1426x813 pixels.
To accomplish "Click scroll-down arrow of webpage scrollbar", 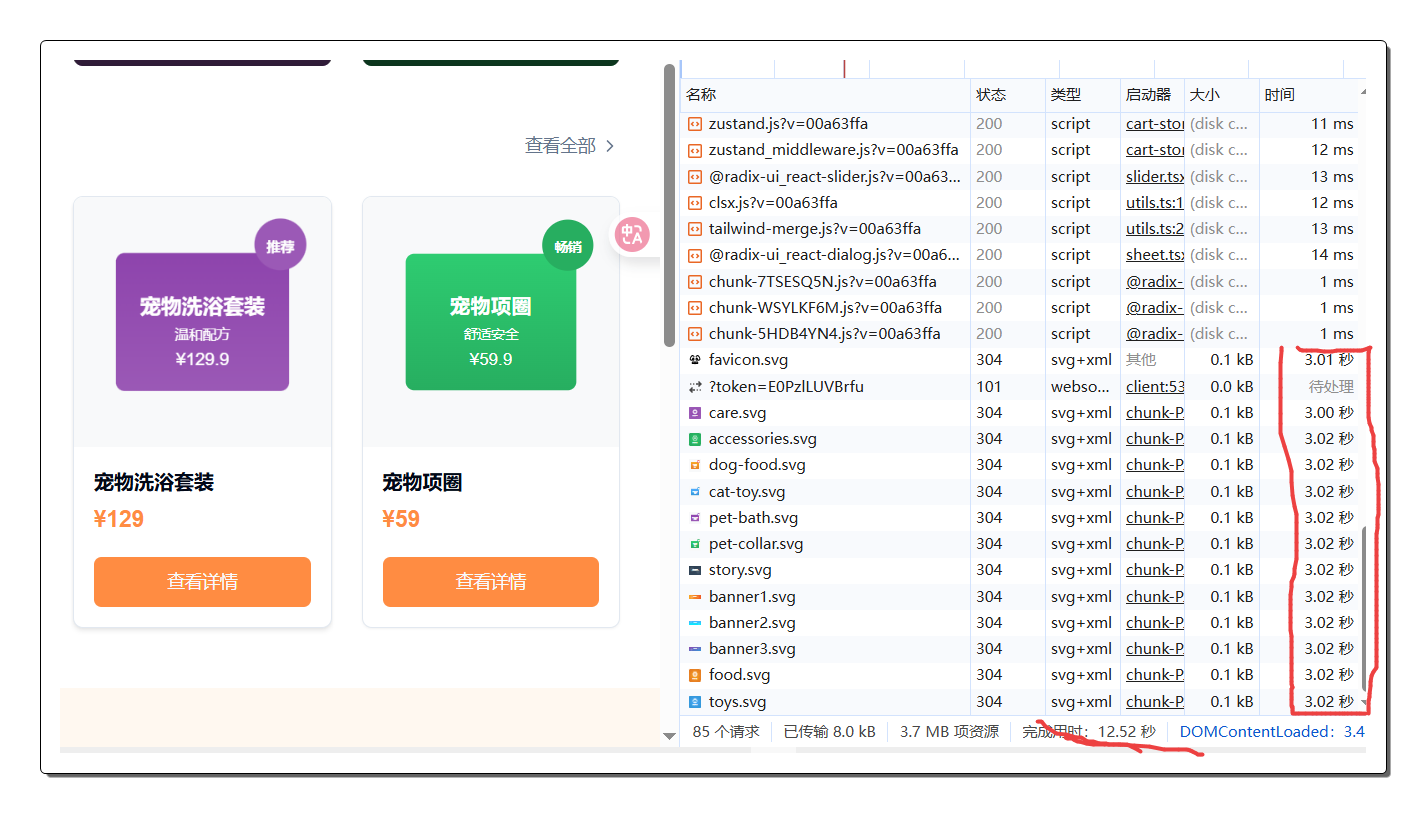I will pyautogui.click(x=669, y=737).
